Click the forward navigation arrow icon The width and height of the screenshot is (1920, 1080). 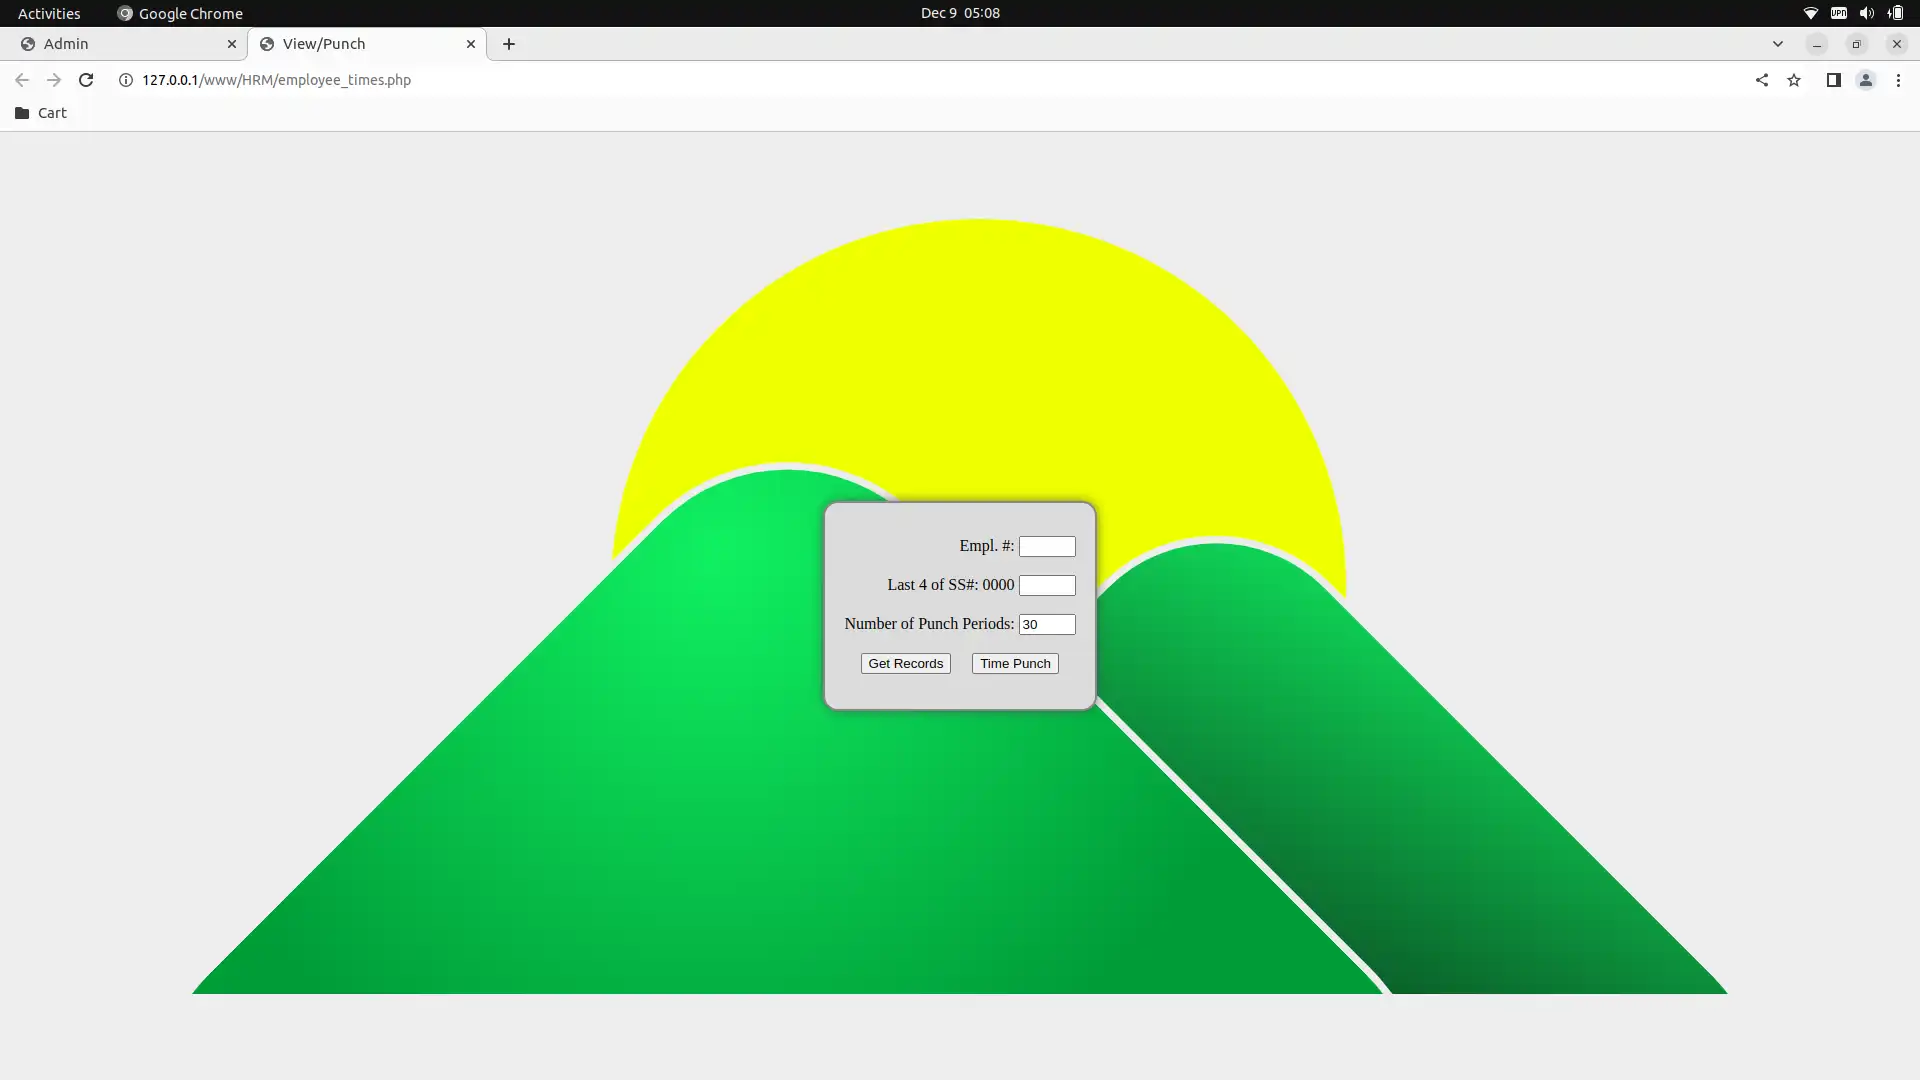(53, 79)
